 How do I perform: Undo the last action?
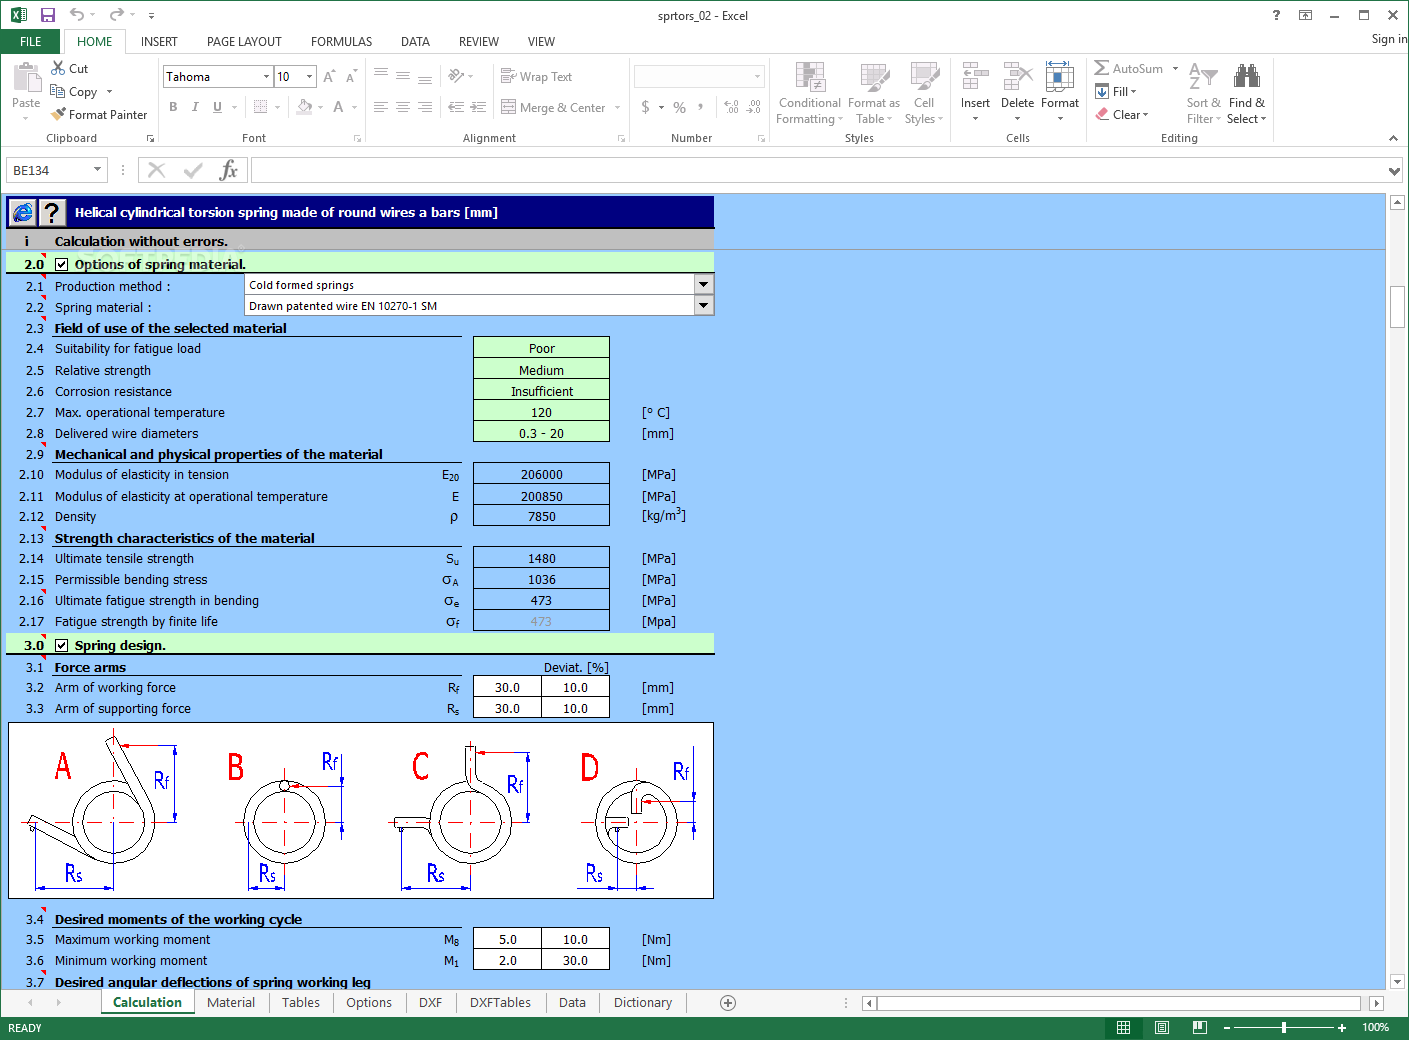coord(77,15)
